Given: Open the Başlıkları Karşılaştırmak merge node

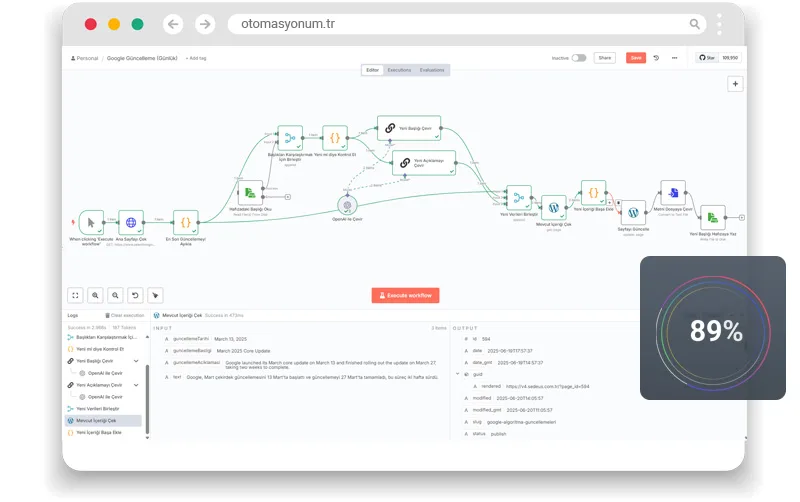Looking at the screenshot, I should pos(290,138).
